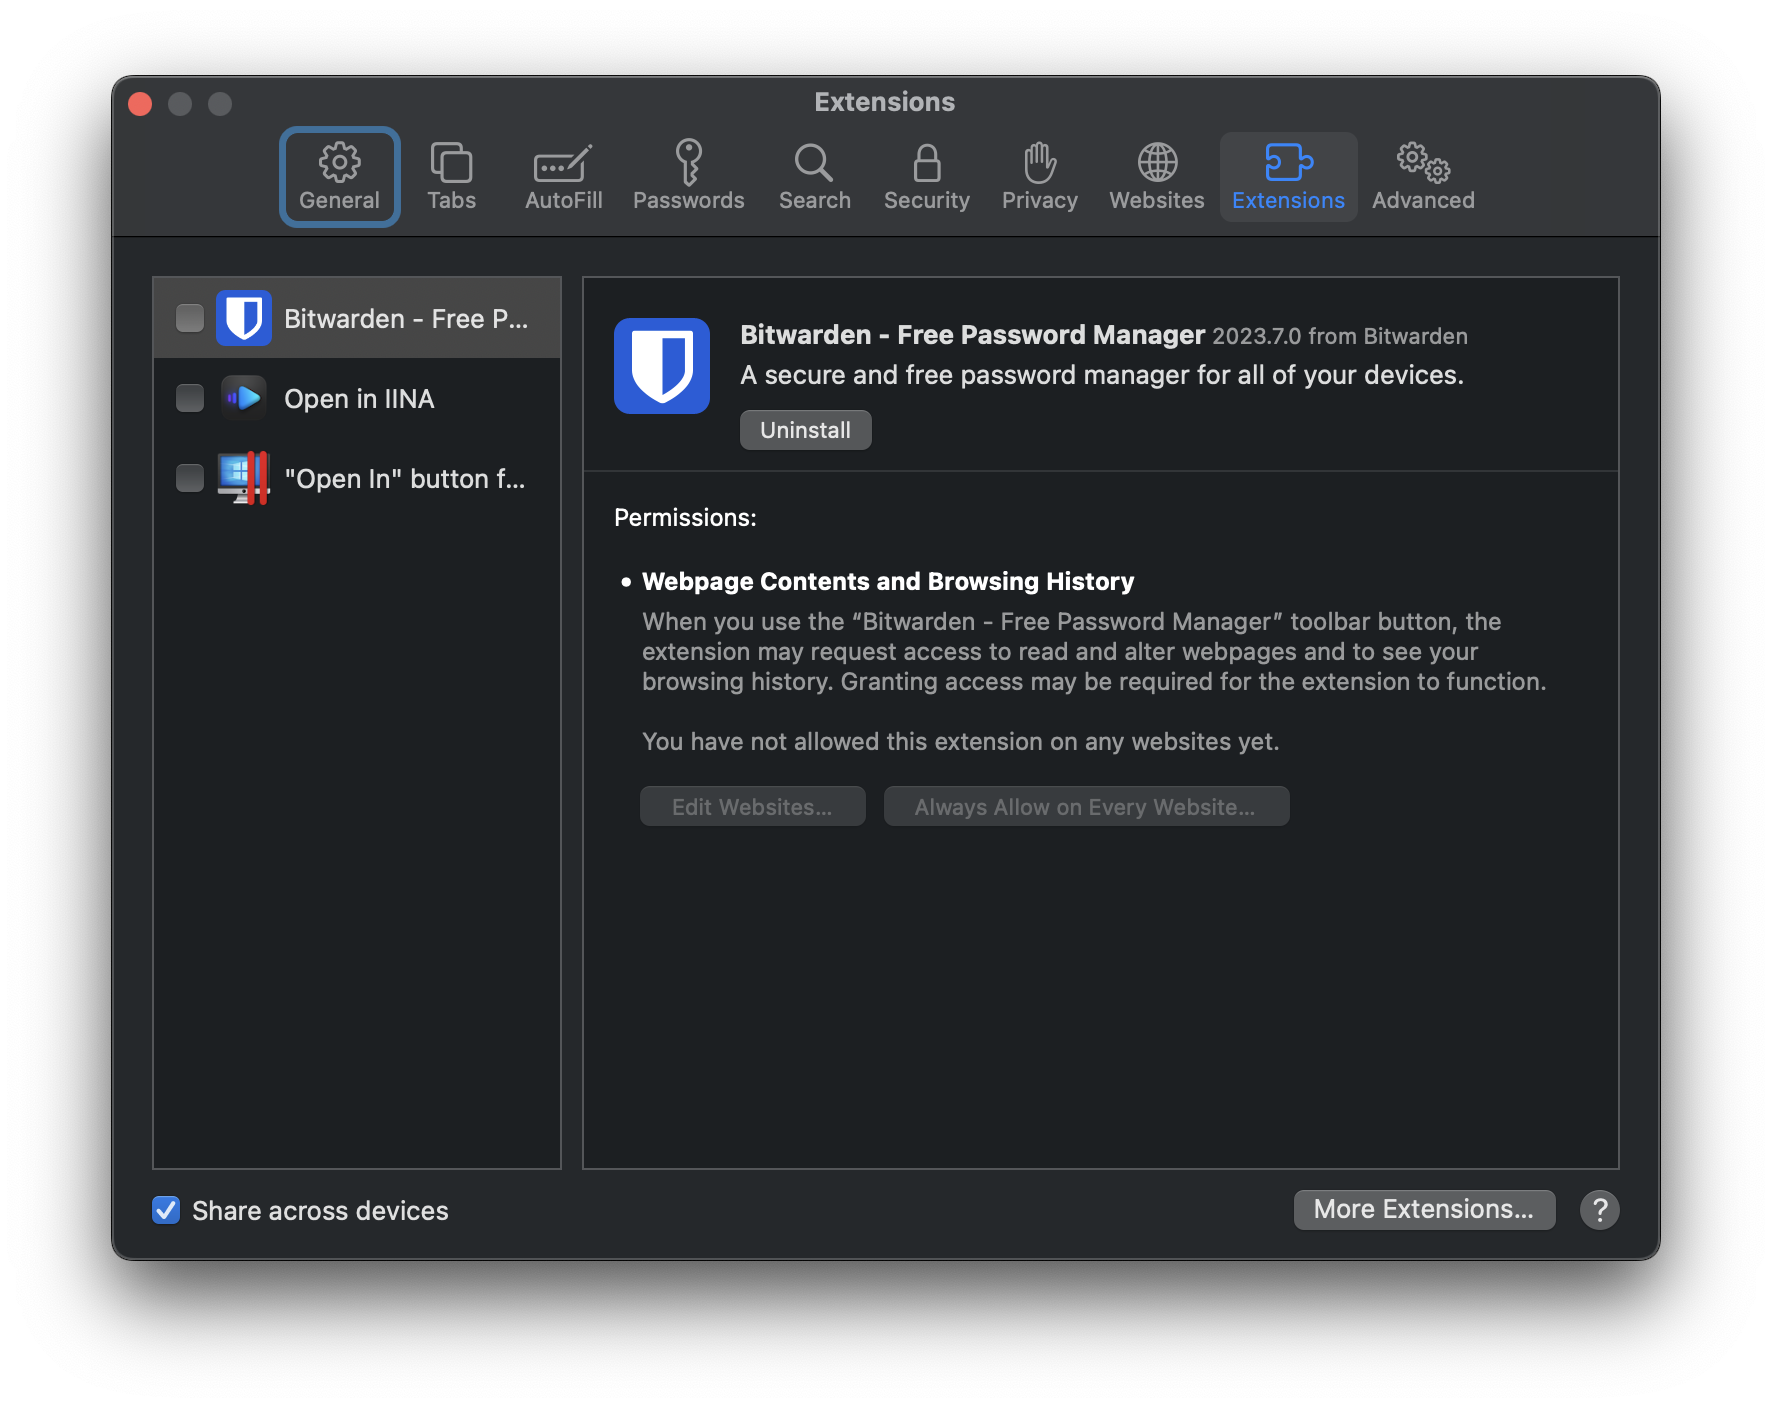Click the Bitwarden shield icon in sidebar
The width and height of the screenshot is (1772, 1408).
coord(244,318)
